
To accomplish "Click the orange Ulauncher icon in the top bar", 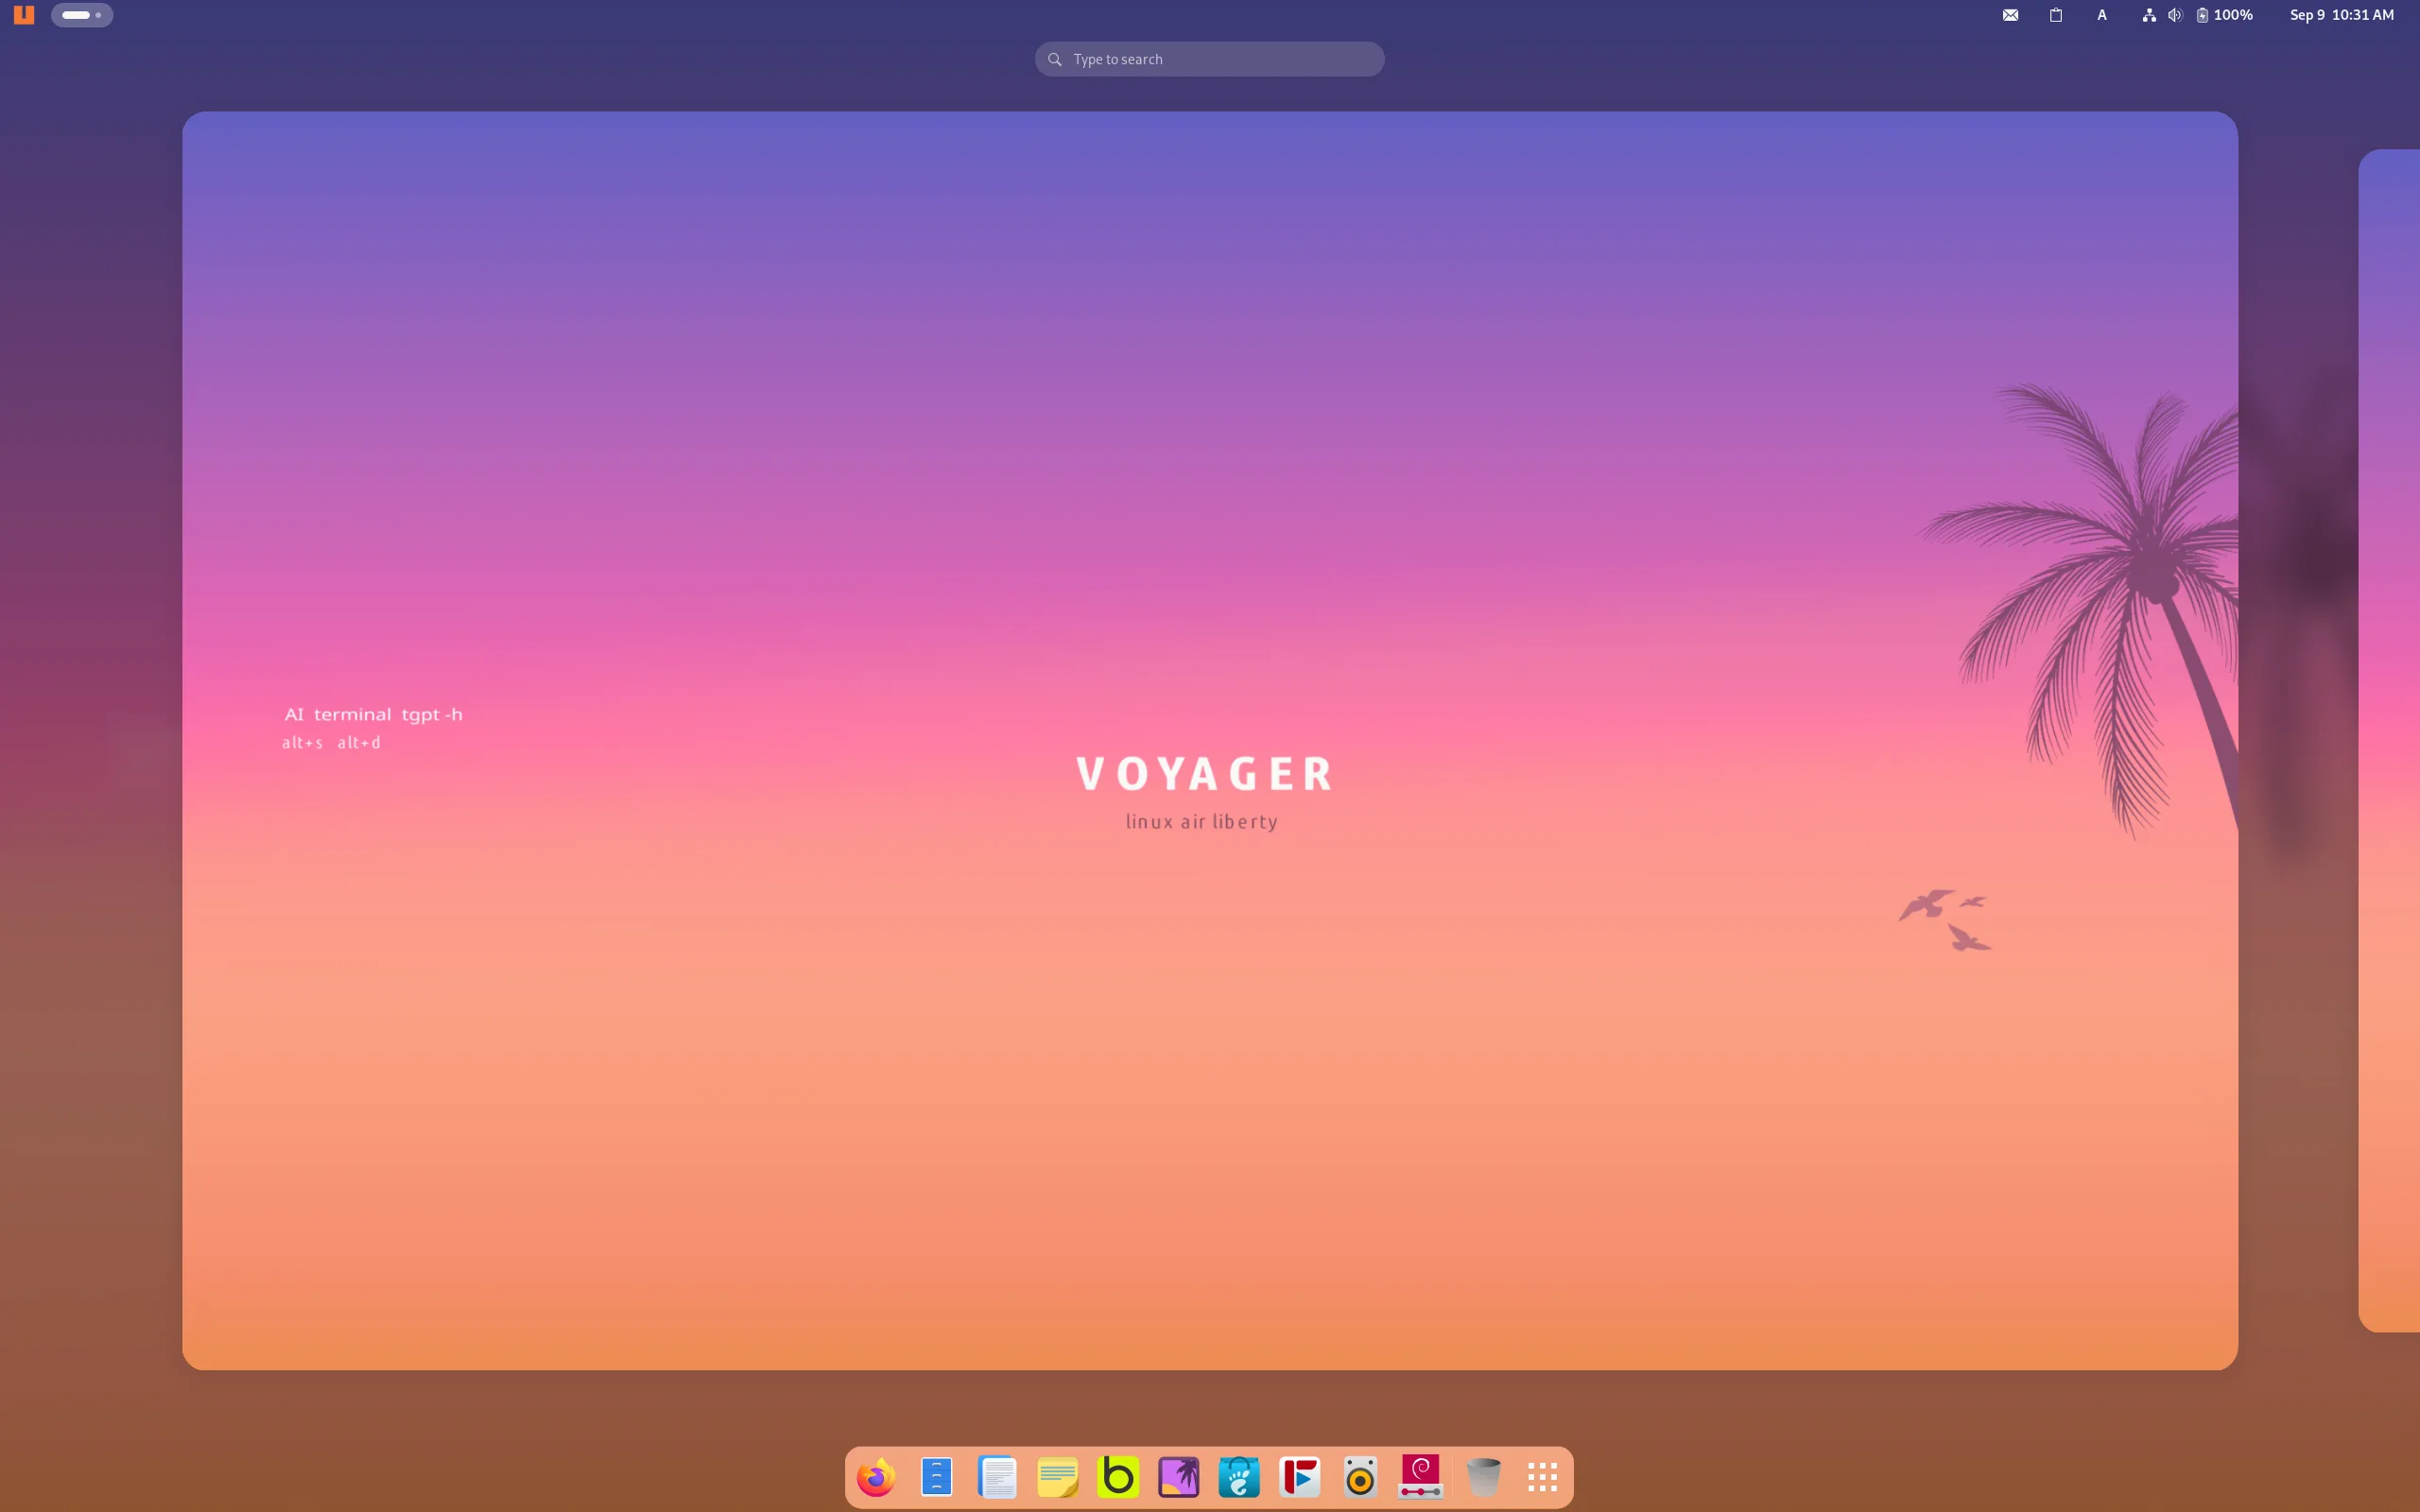I will tap(23, 14).
